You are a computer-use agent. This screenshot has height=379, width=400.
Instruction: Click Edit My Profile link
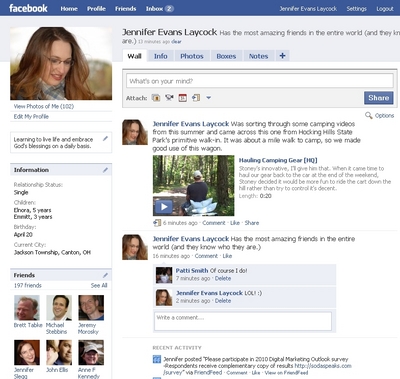(31, 116)
